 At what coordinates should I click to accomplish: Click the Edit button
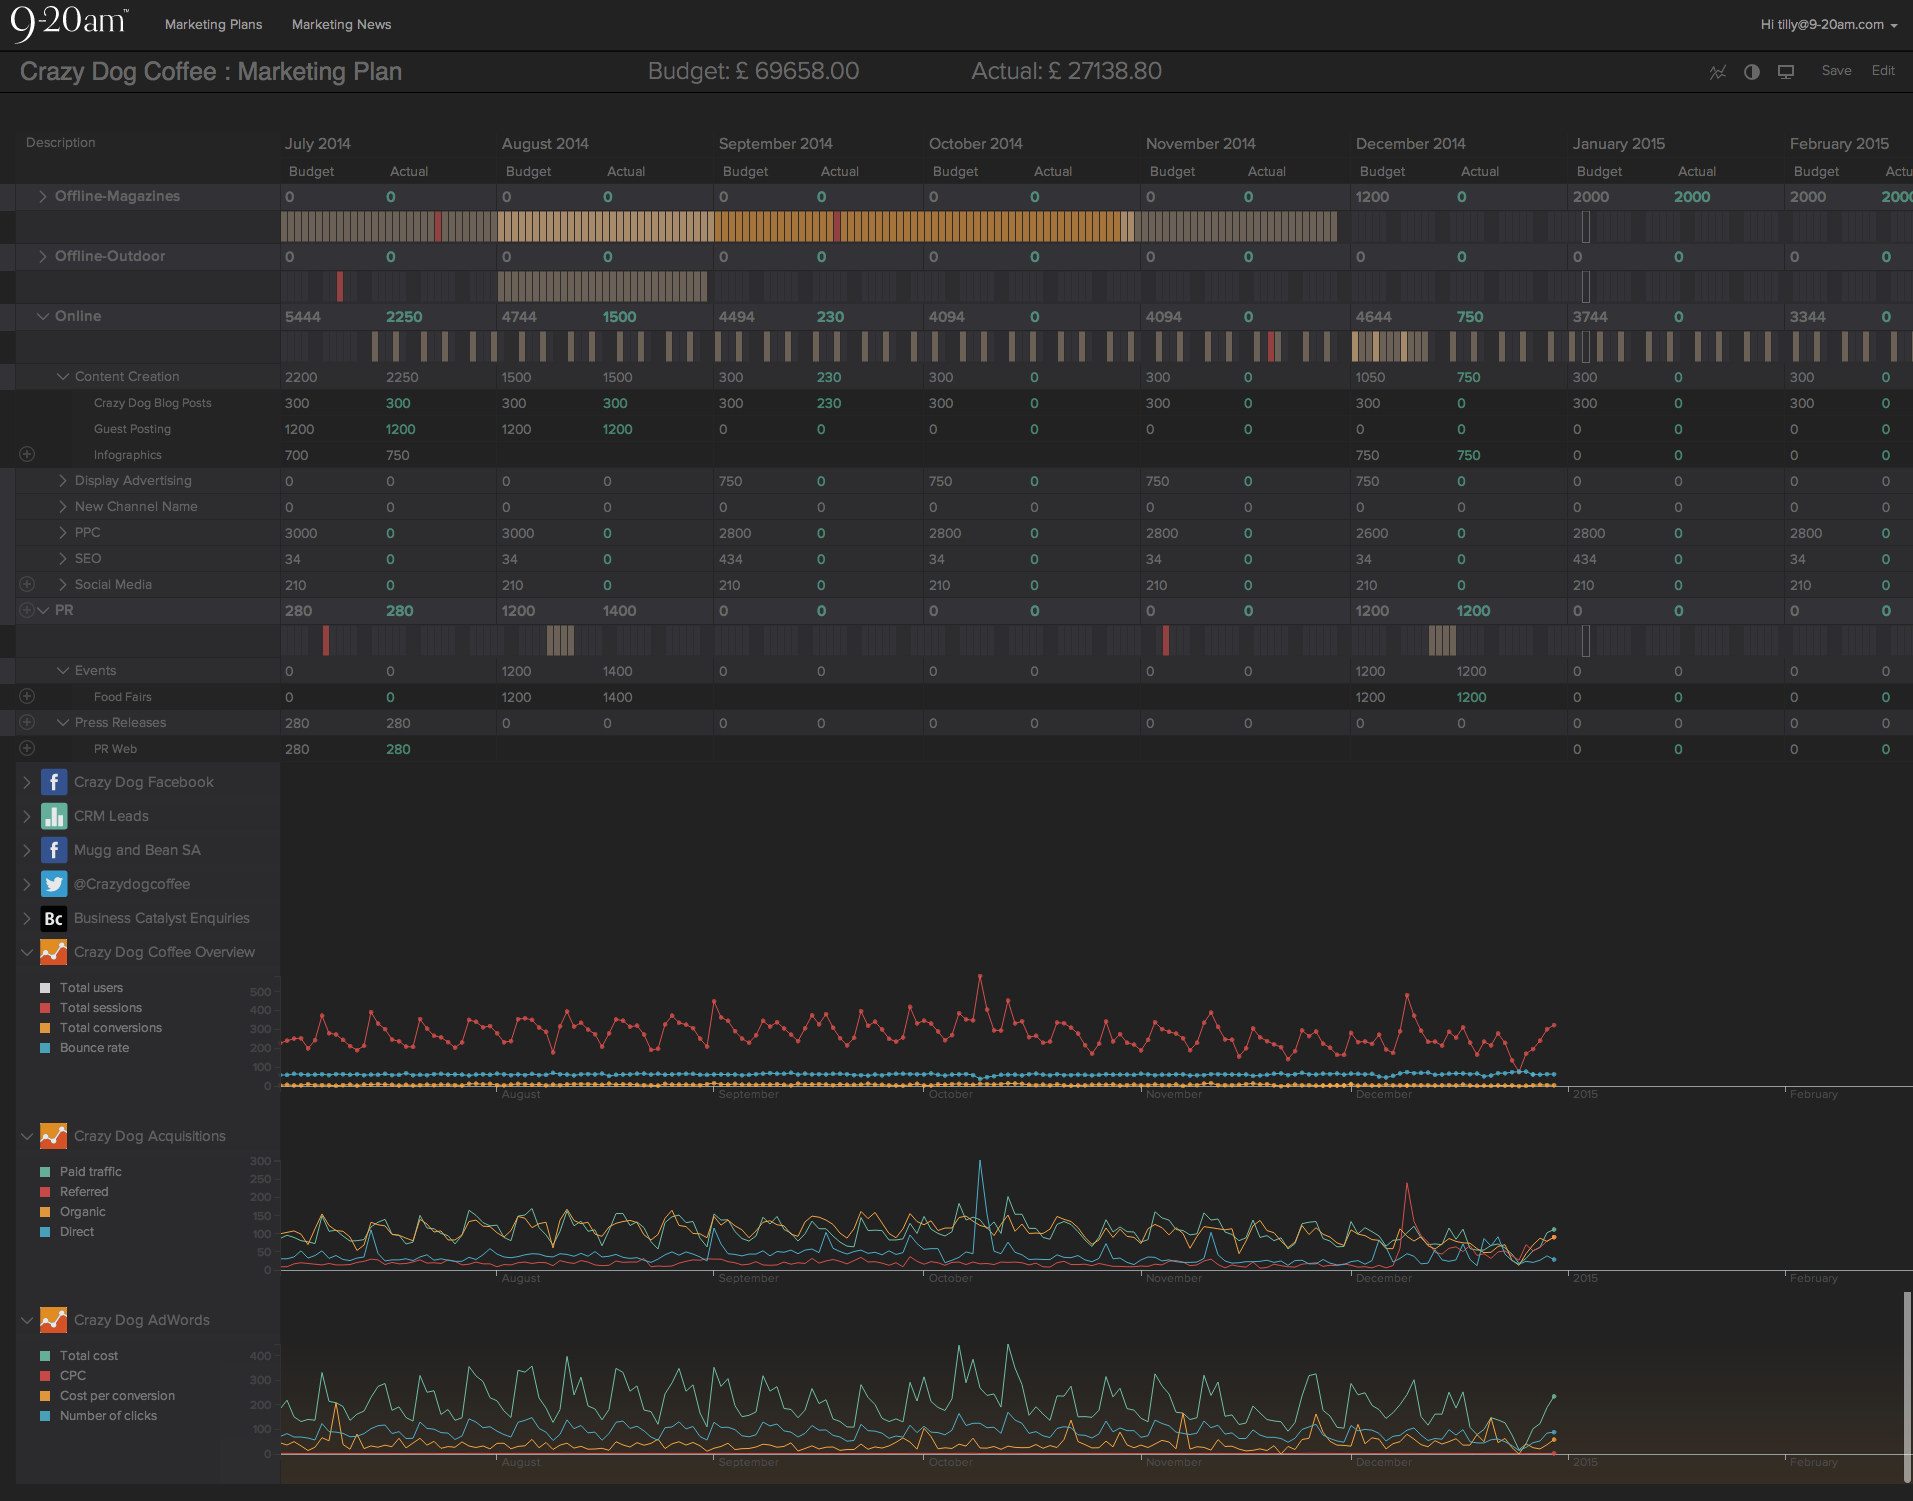1883,71
